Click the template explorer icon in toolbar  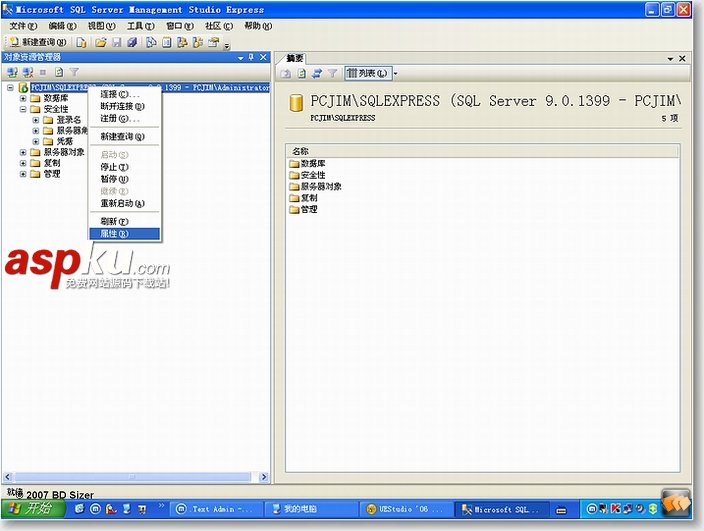pyautogui.click(x=198, y=42)
